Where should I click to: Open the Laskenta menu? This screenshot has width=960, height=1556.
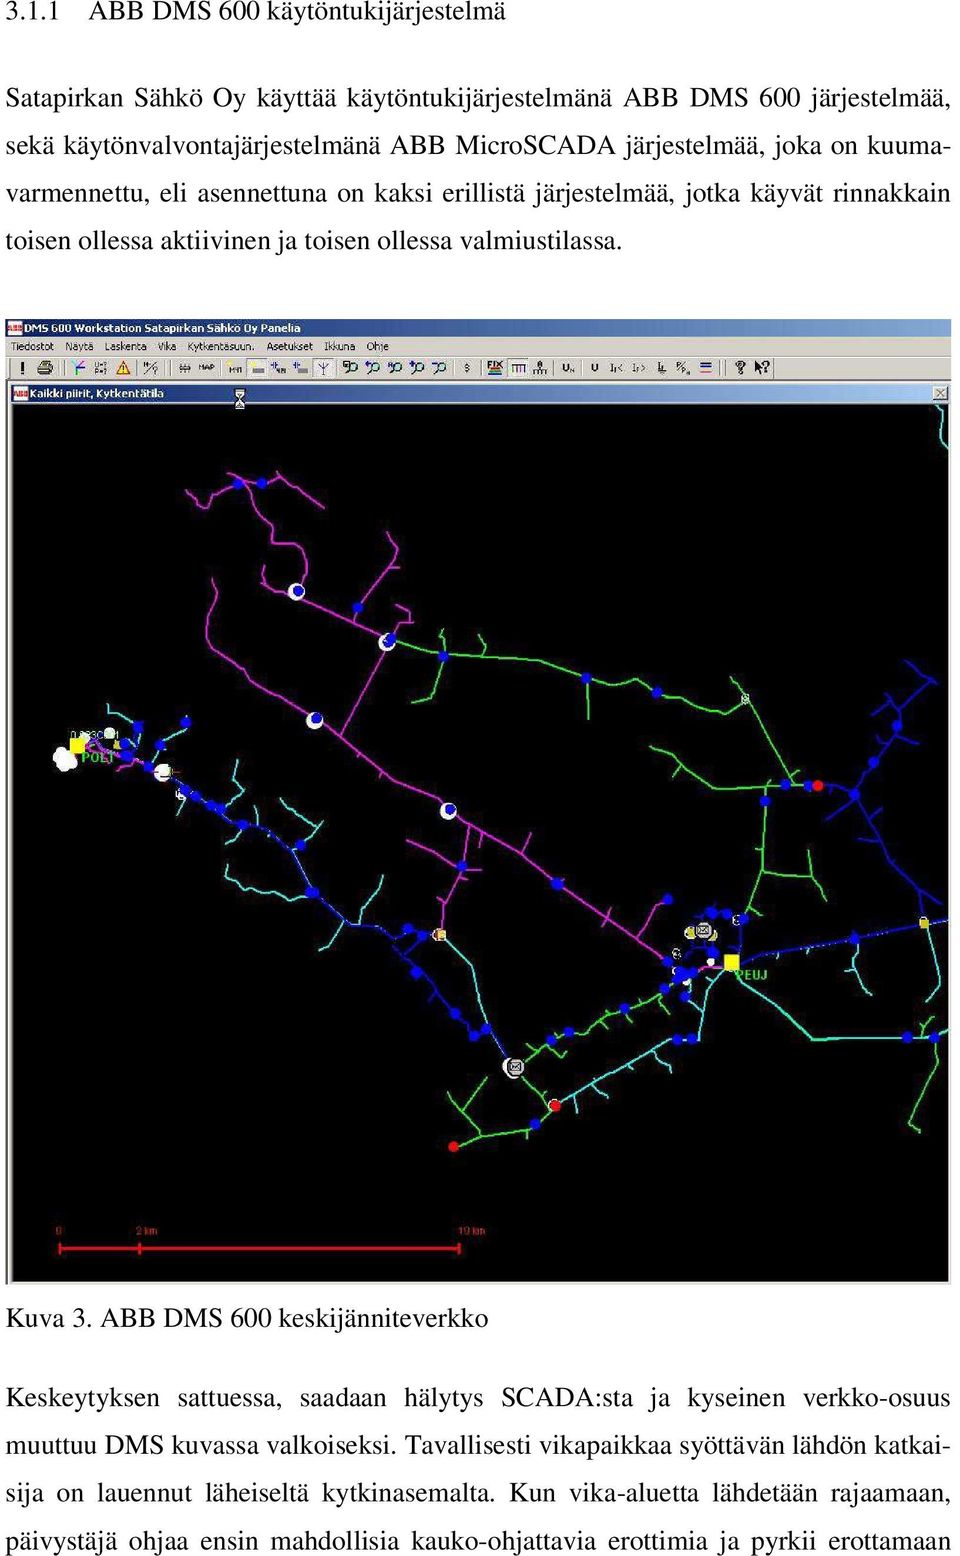pyautogui.click(x=125, y=346)
